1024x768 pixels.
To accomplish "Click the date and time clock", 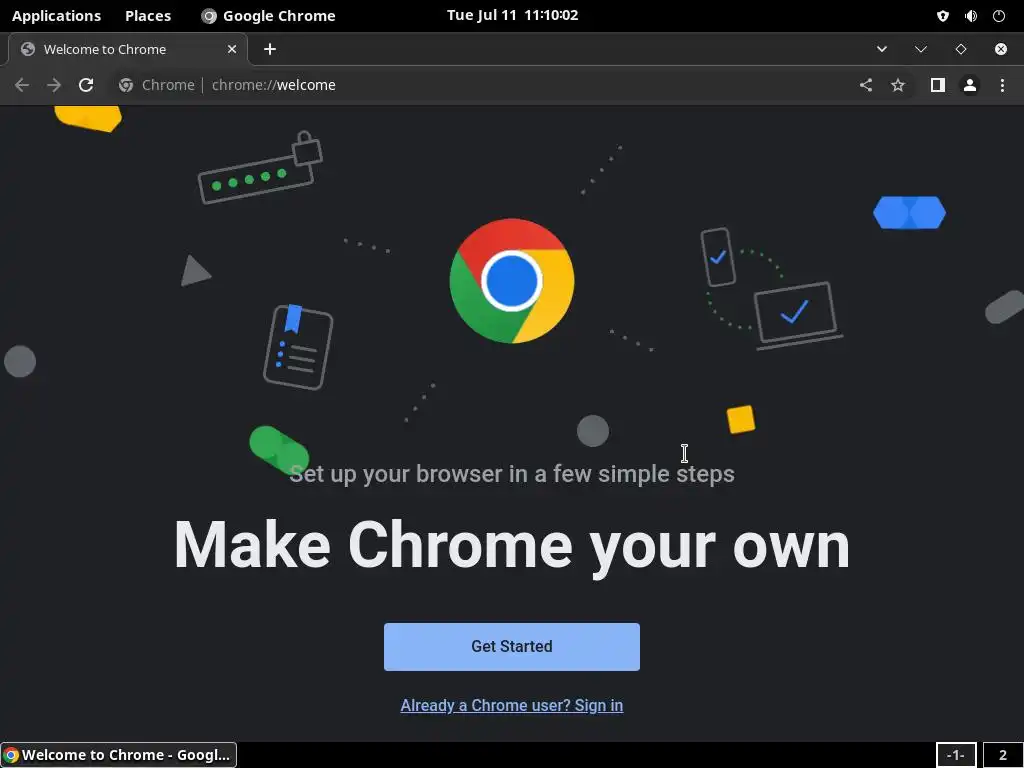I will pyautogui.click(x=513, y=15).
